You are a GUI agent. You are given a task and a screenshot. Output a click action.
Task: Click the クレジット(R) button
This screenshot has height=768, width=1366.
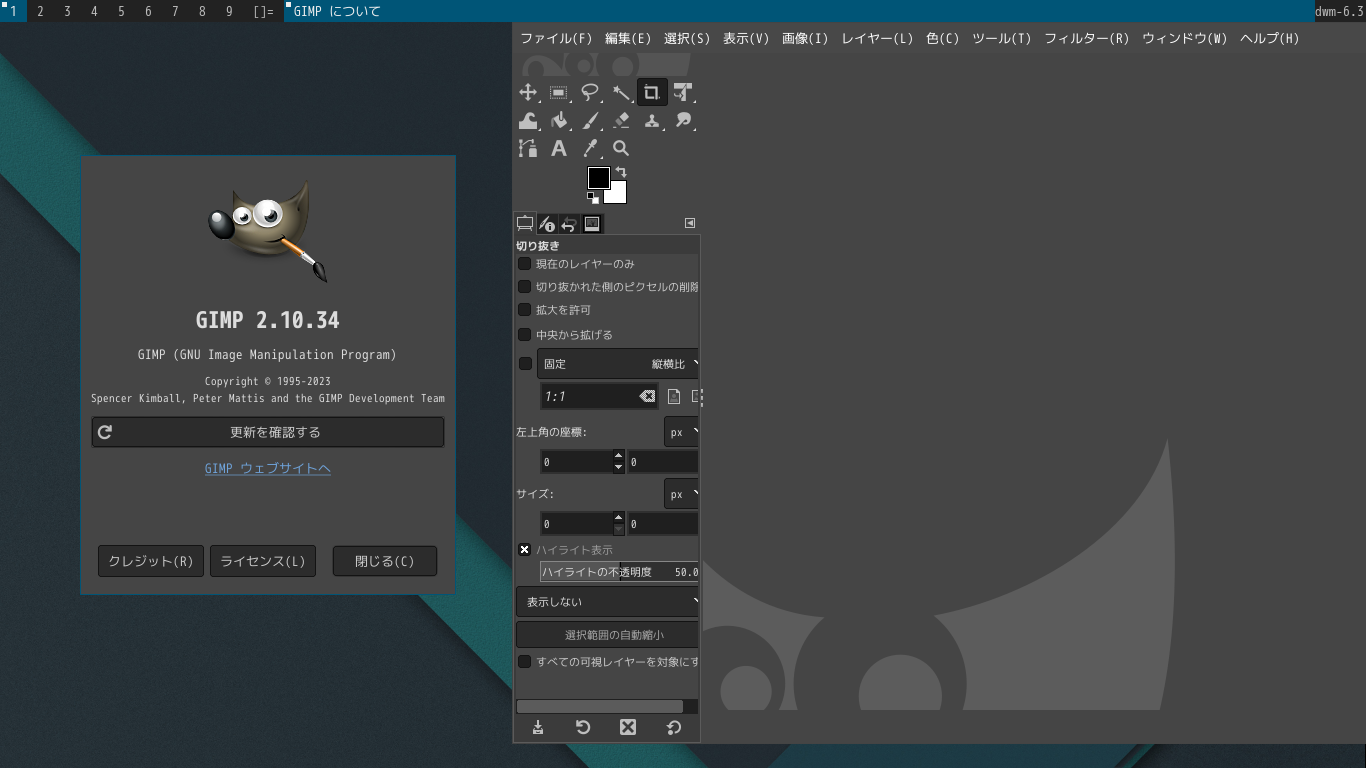[151, 561]
